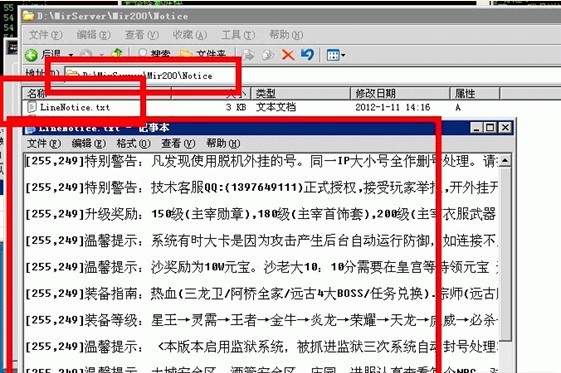Click the blue Undo arrow icon
Screen dimensions: 561x373
click(x=307, y=55)
